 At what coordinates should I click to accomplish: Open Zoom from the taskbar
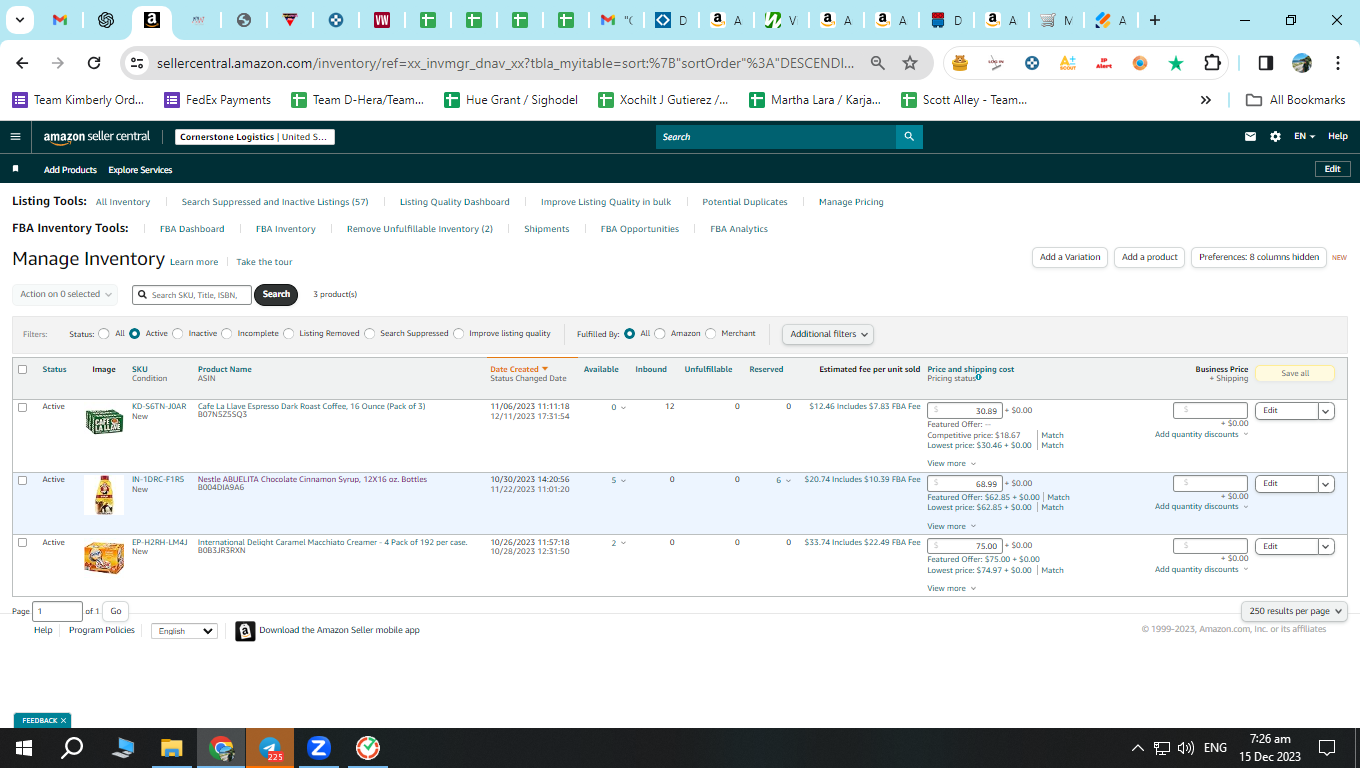coord(319,748)
